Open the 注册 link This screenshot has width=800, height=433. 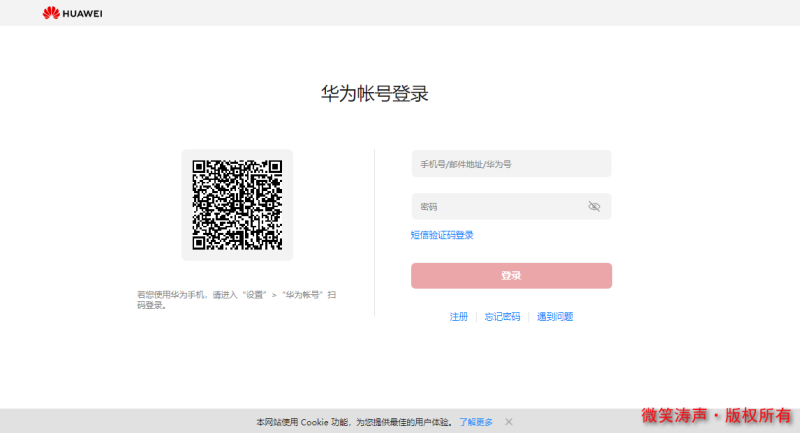click(459, 317)
